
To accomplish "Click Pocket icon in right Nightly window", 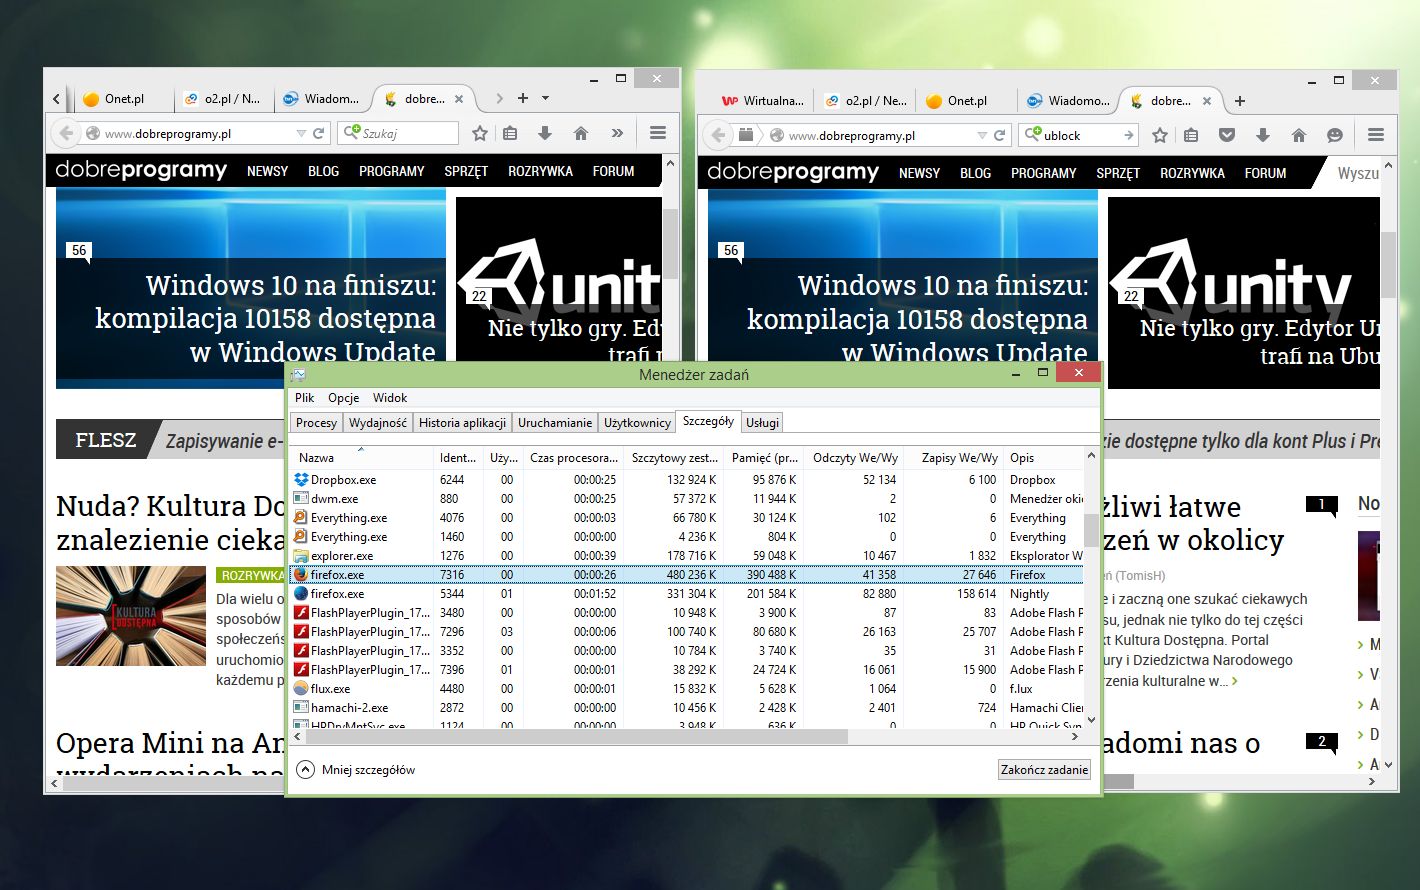I will pyautogui.click(x=1227, y=135).
